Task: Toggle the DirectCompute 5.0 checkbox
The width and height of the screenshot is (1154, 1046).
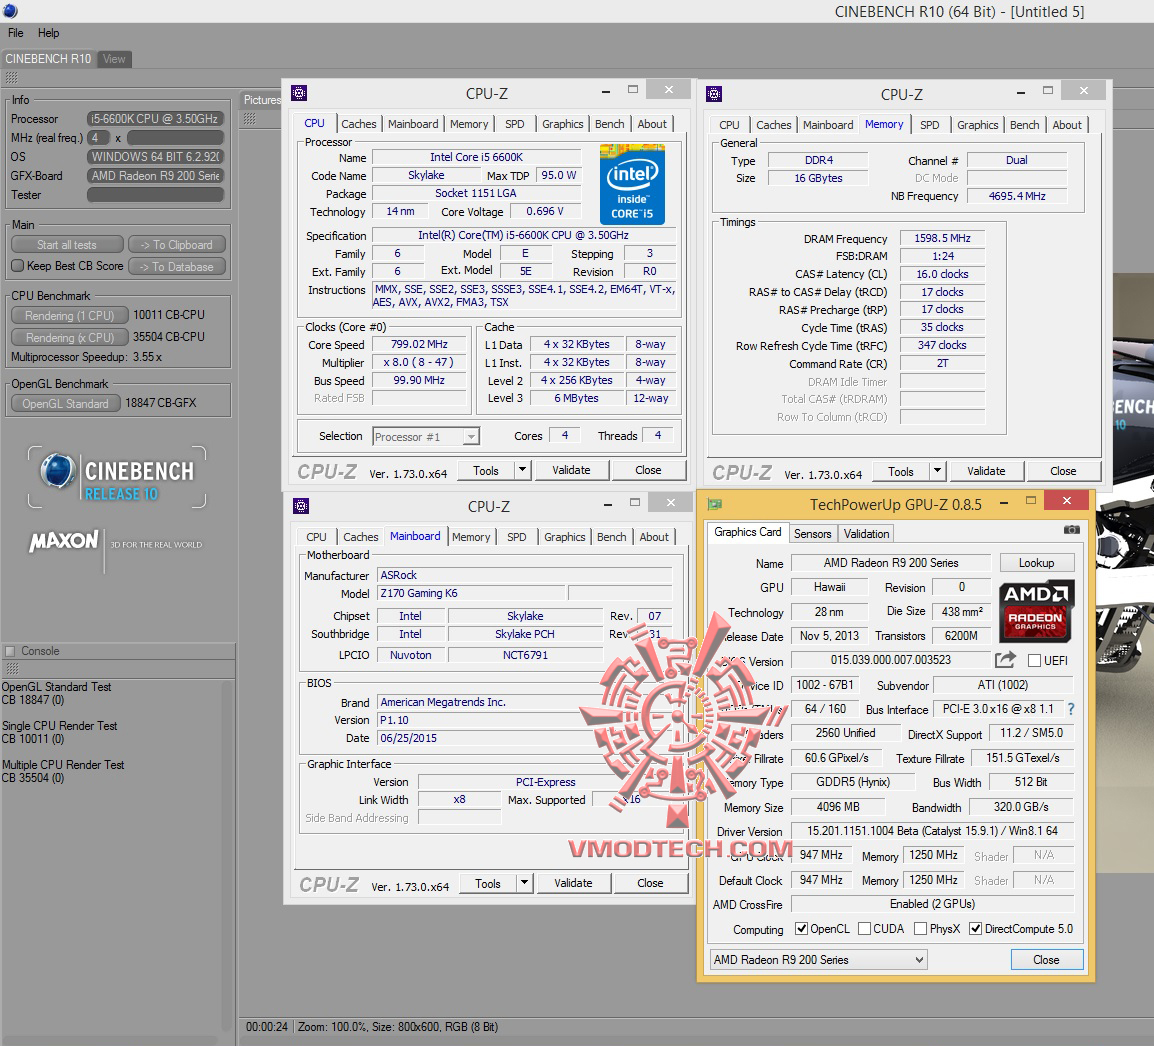Action: pyautogui.click(x=975, y=929)
